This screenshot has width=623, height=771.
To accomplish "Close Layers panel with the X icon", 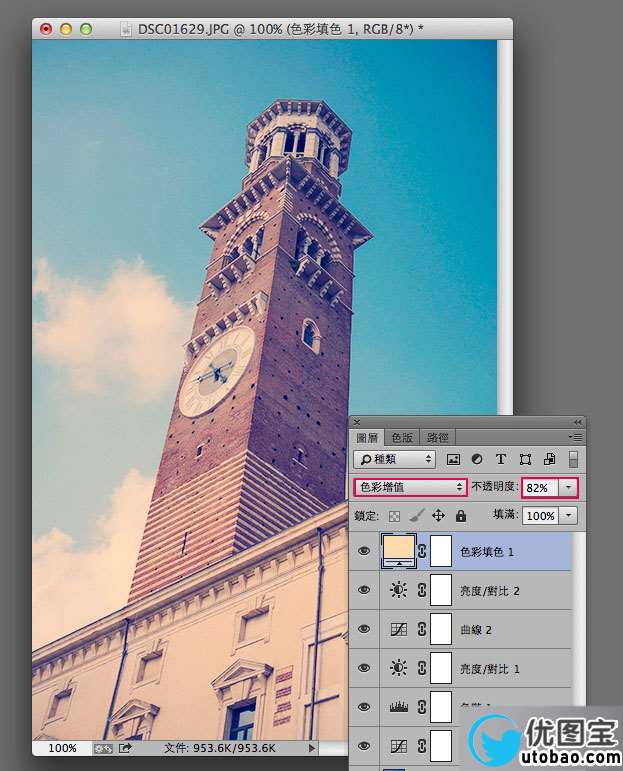I will tap(357, 422).
